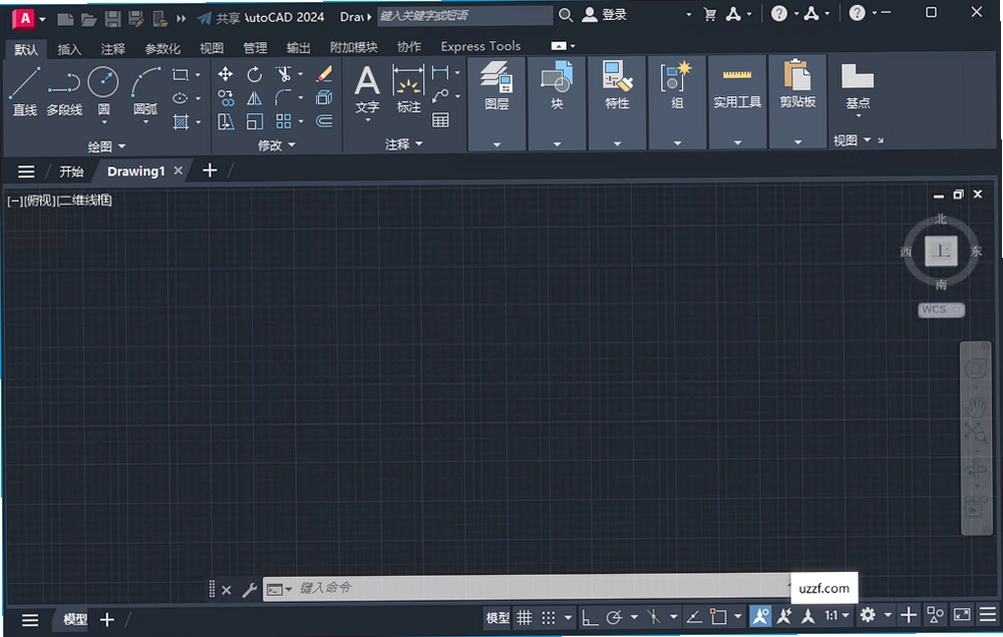Add a new drawing tab with plus button

(210, 170)
